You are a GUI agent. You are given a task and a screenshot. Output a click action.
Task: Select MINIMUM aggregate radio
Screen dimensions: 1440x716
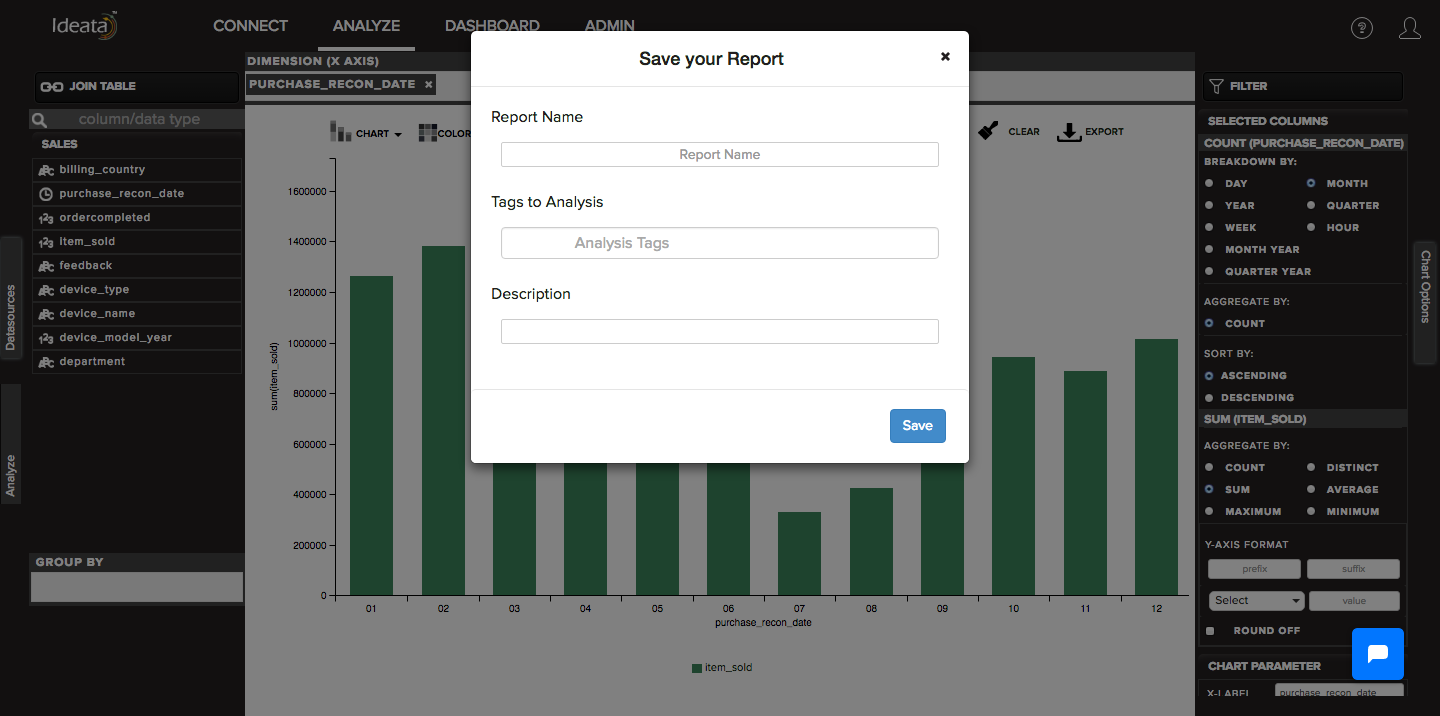tap(1311, 512)
